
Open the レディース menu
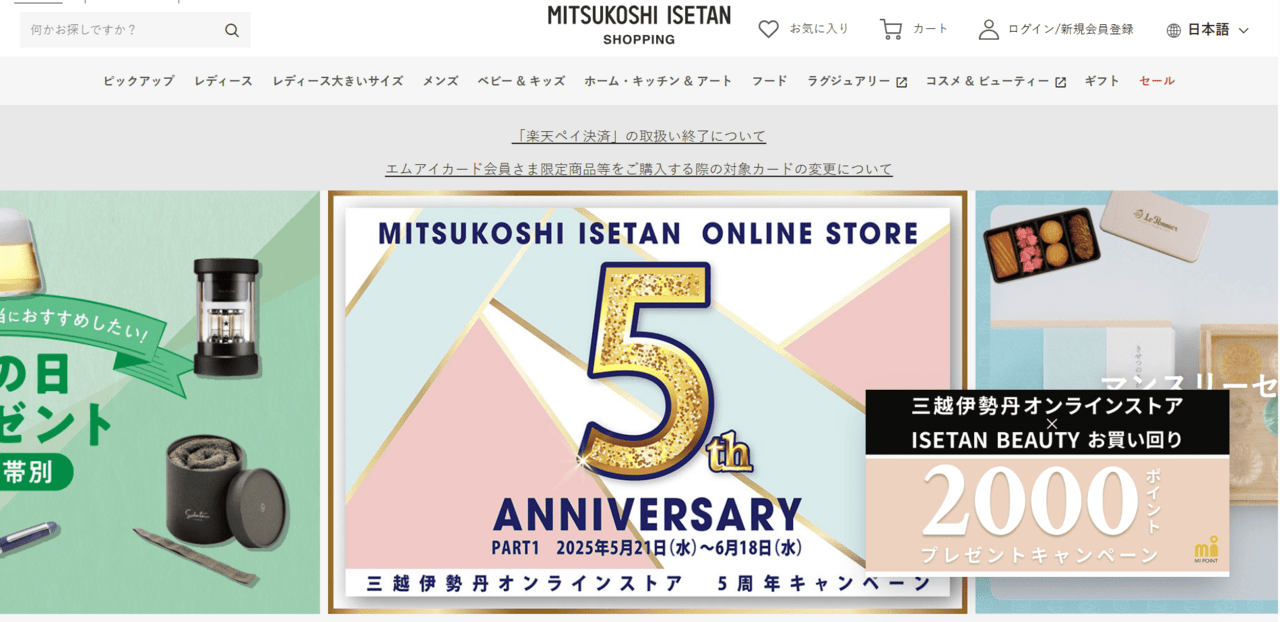pyautogui.click(x=223, y=81)
